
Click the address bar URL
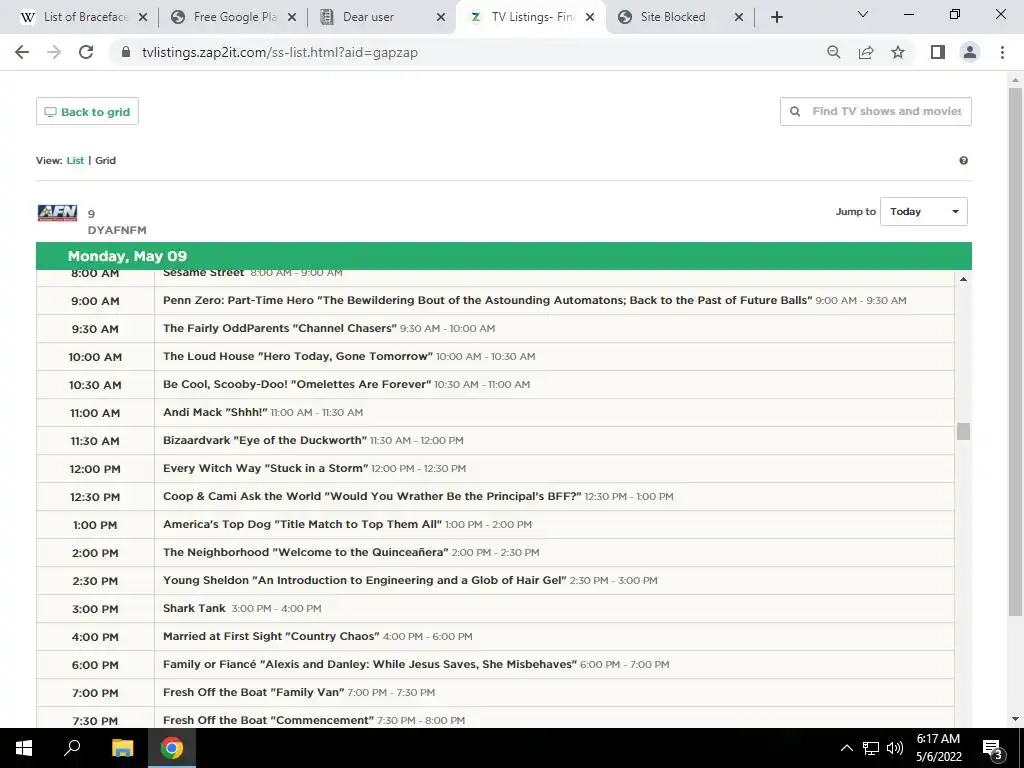tap(280, 52)
